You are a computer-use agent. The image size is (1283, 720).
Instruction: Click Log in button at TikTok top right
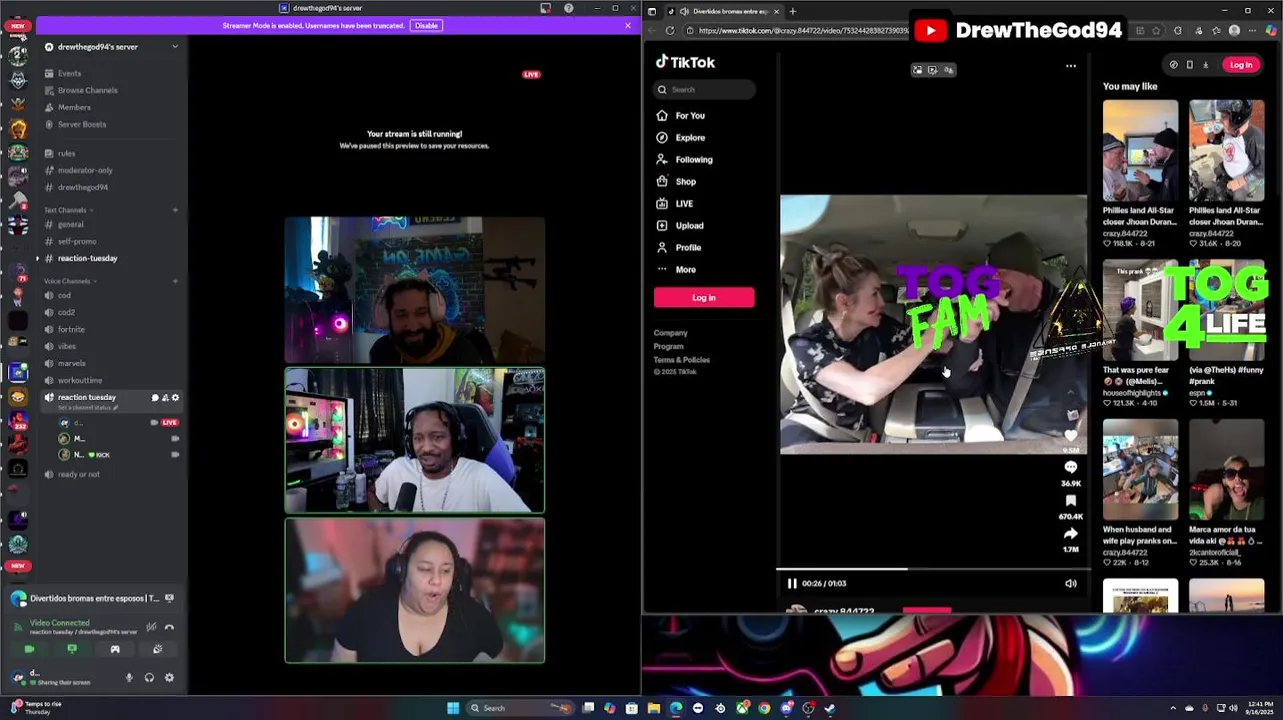coord(1241,65)
